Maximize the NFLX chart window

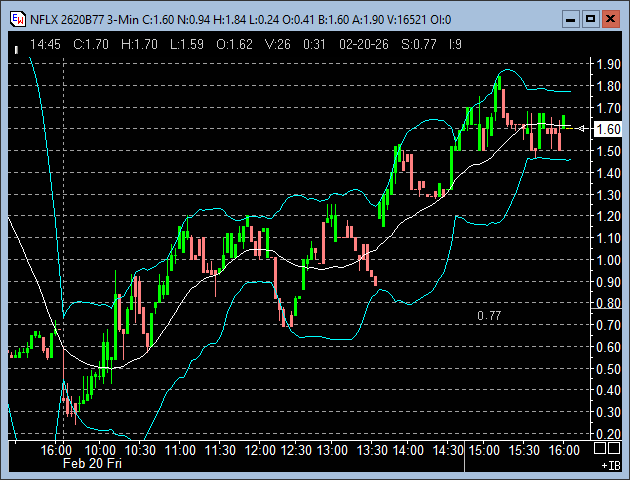tap(590, 19)
